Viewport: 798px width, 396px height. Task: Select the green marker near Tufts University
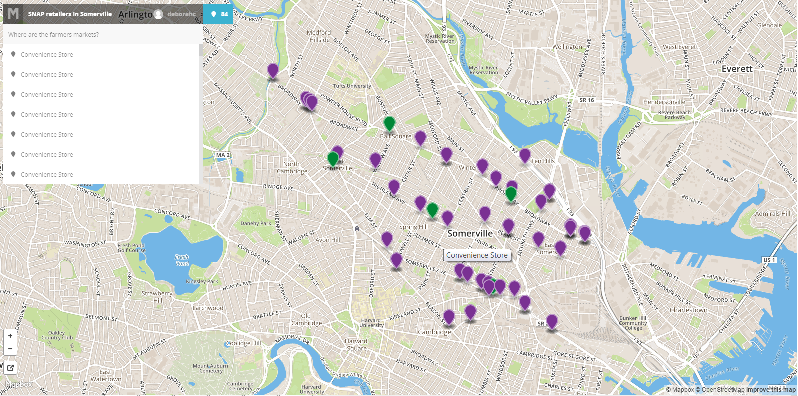click(389, 124)
